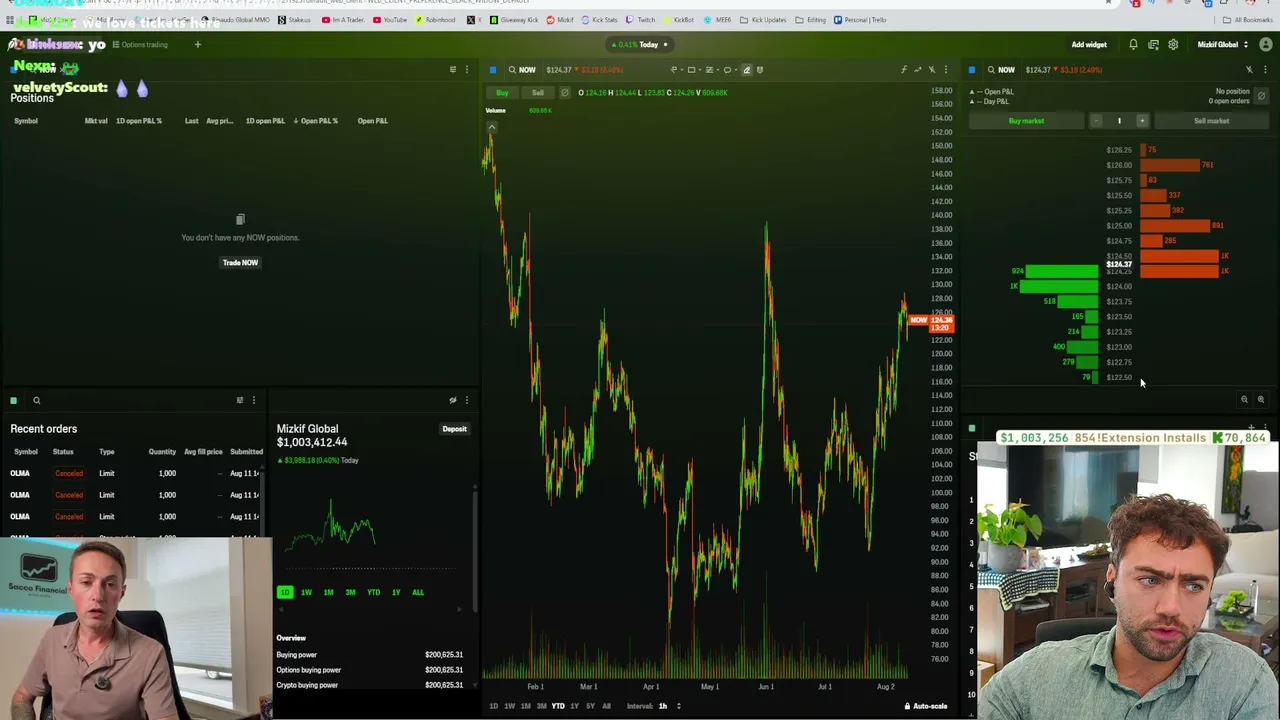This screenshot has width=1280, height=720.
Task: Search within the recent orders widget
Action: [36, 401]
